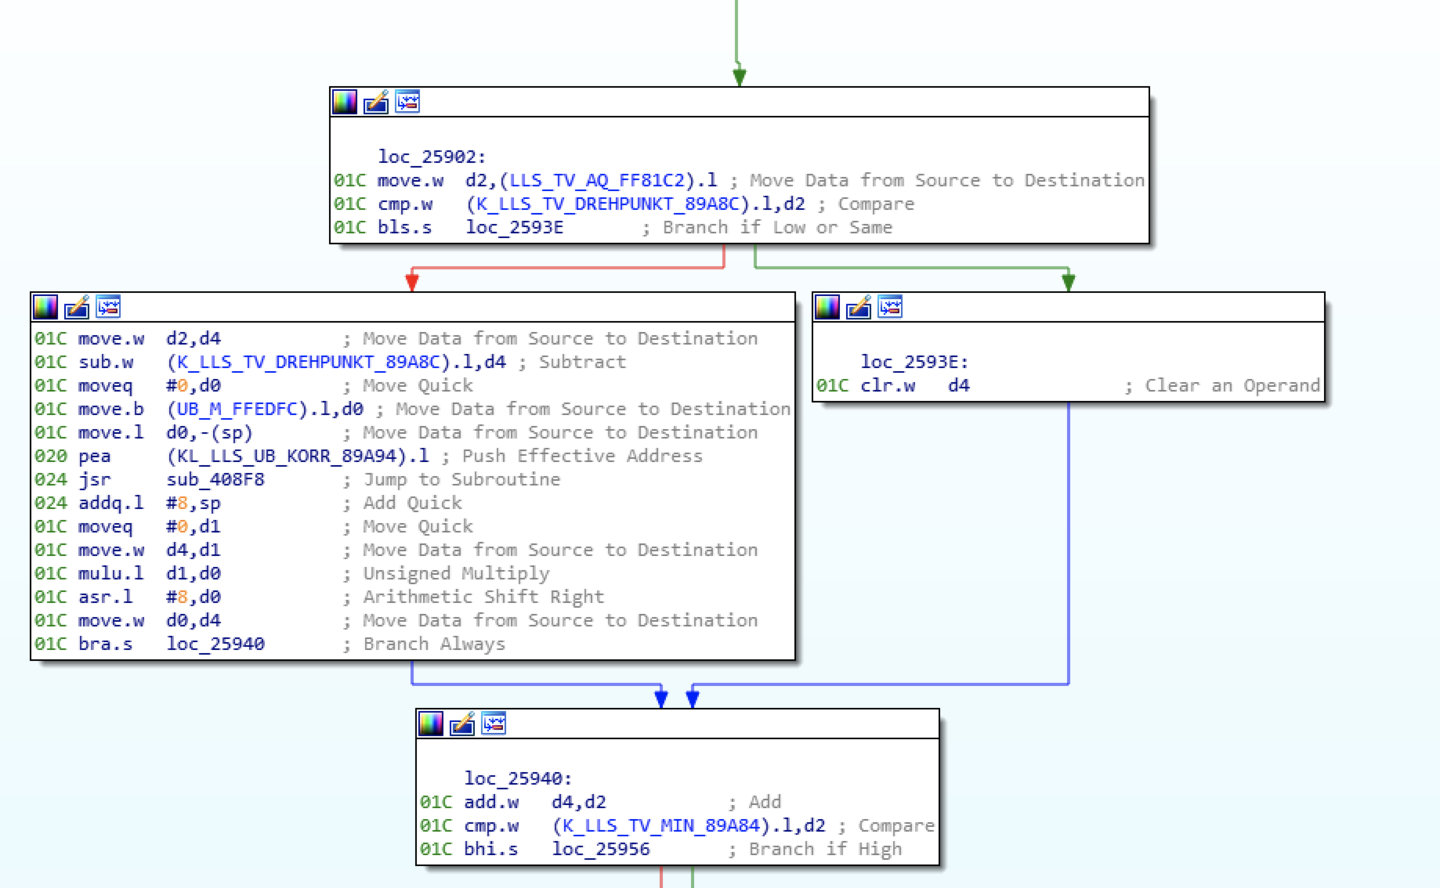Color palette icon on loc_25940 block
The height and width of the screenshot is (888, 1440).
[x=430, y=724]
